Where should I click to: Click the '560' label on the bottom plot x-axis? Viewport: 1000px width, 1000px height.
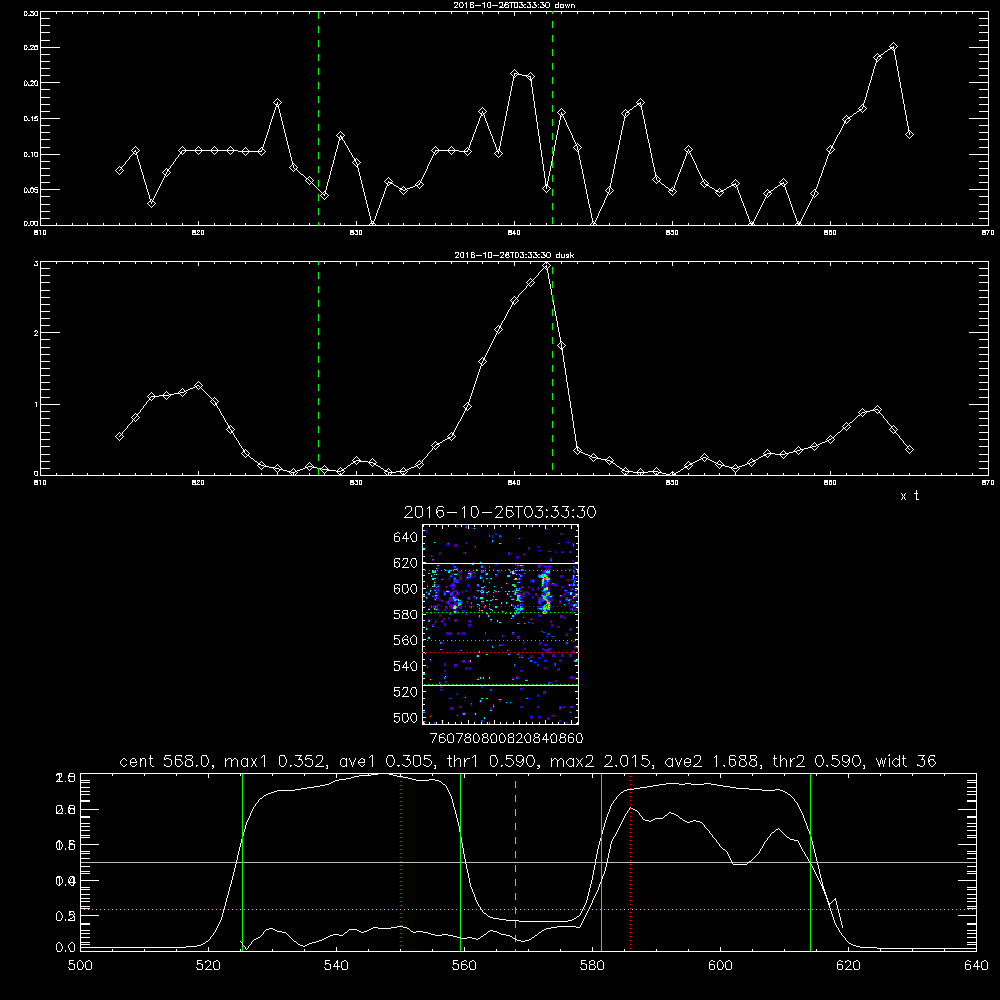(464, 966)
